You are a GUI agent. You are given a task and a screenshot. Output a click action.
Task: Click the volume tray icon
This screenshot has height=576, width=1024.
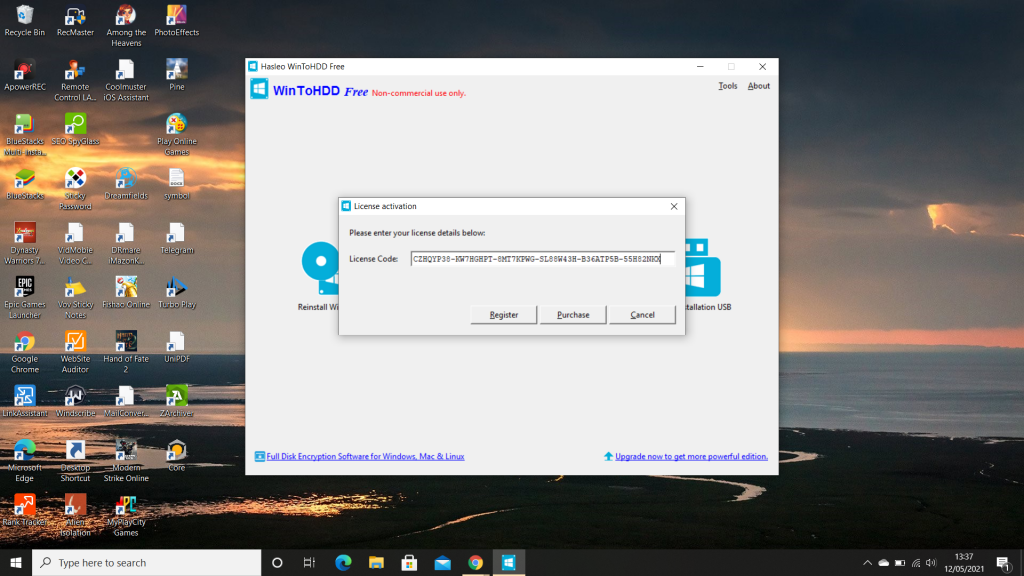tap(931, 562)
